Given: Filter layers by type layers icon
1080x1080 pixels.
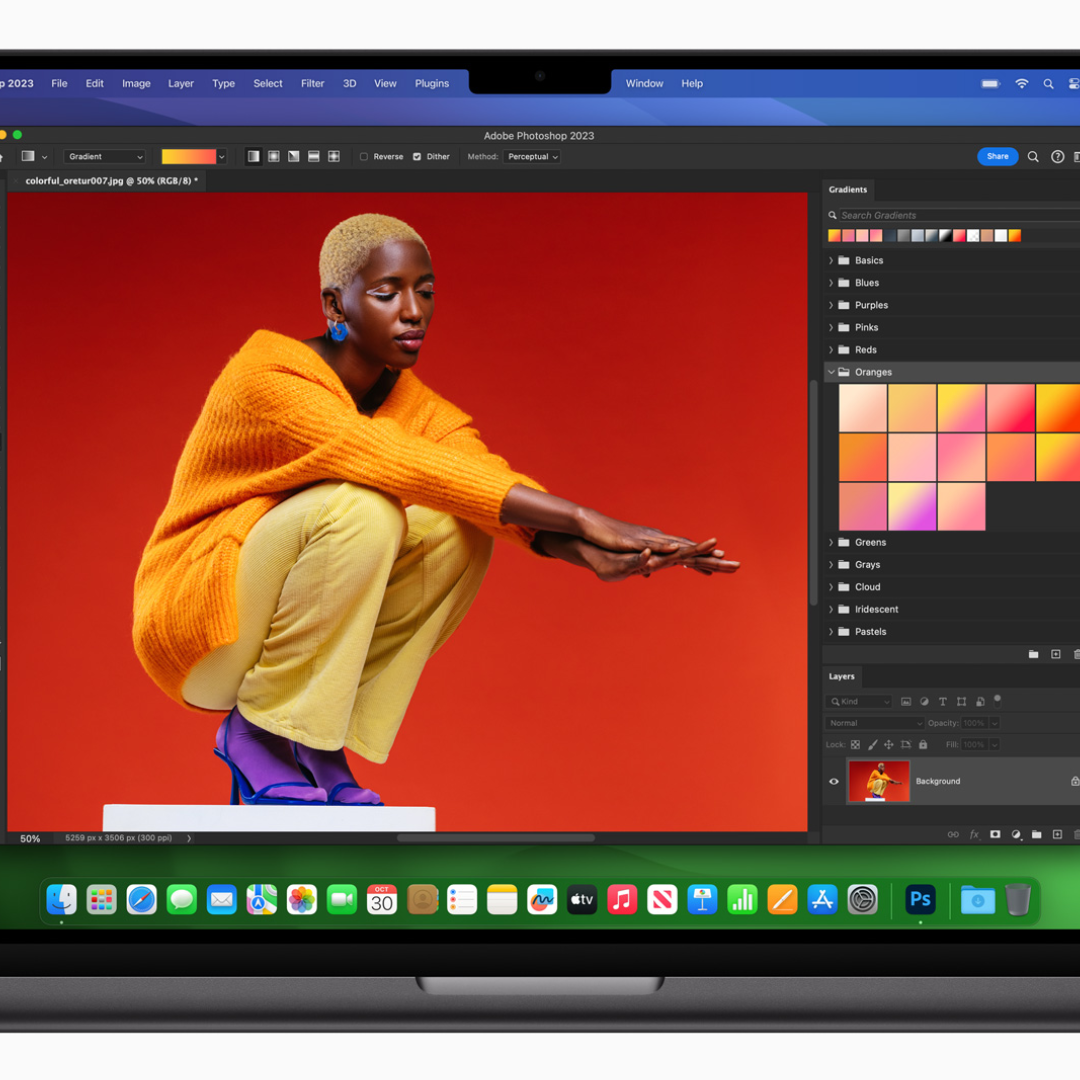Looking at the screenshot, I should point(942,702).
